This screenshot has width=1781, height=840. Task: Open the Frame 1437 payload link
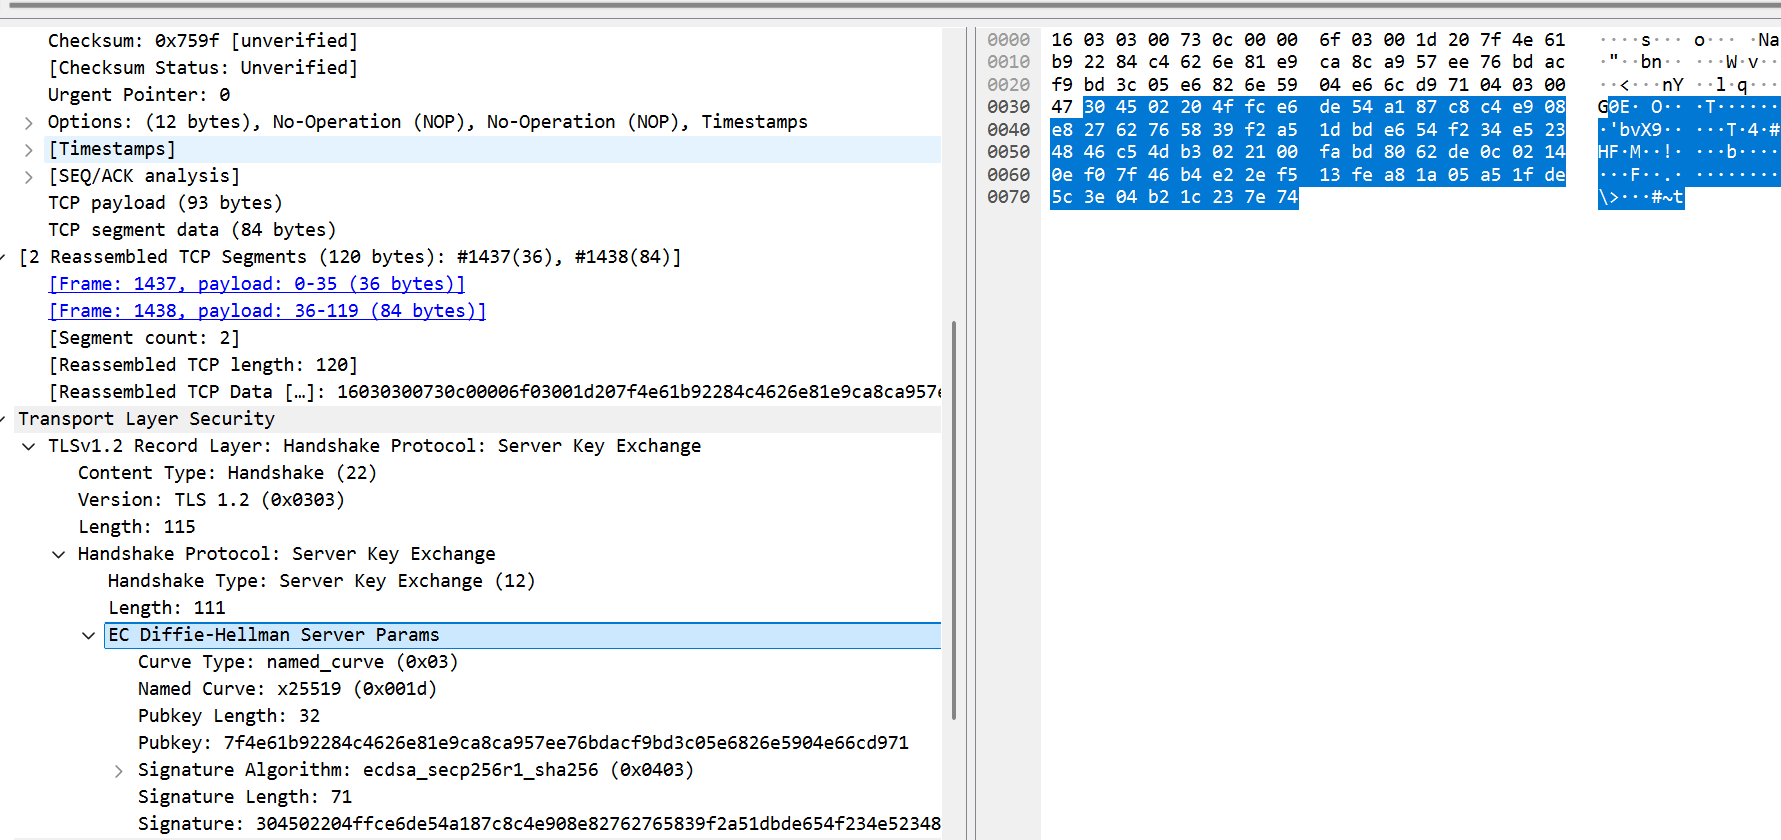[257, 284]
